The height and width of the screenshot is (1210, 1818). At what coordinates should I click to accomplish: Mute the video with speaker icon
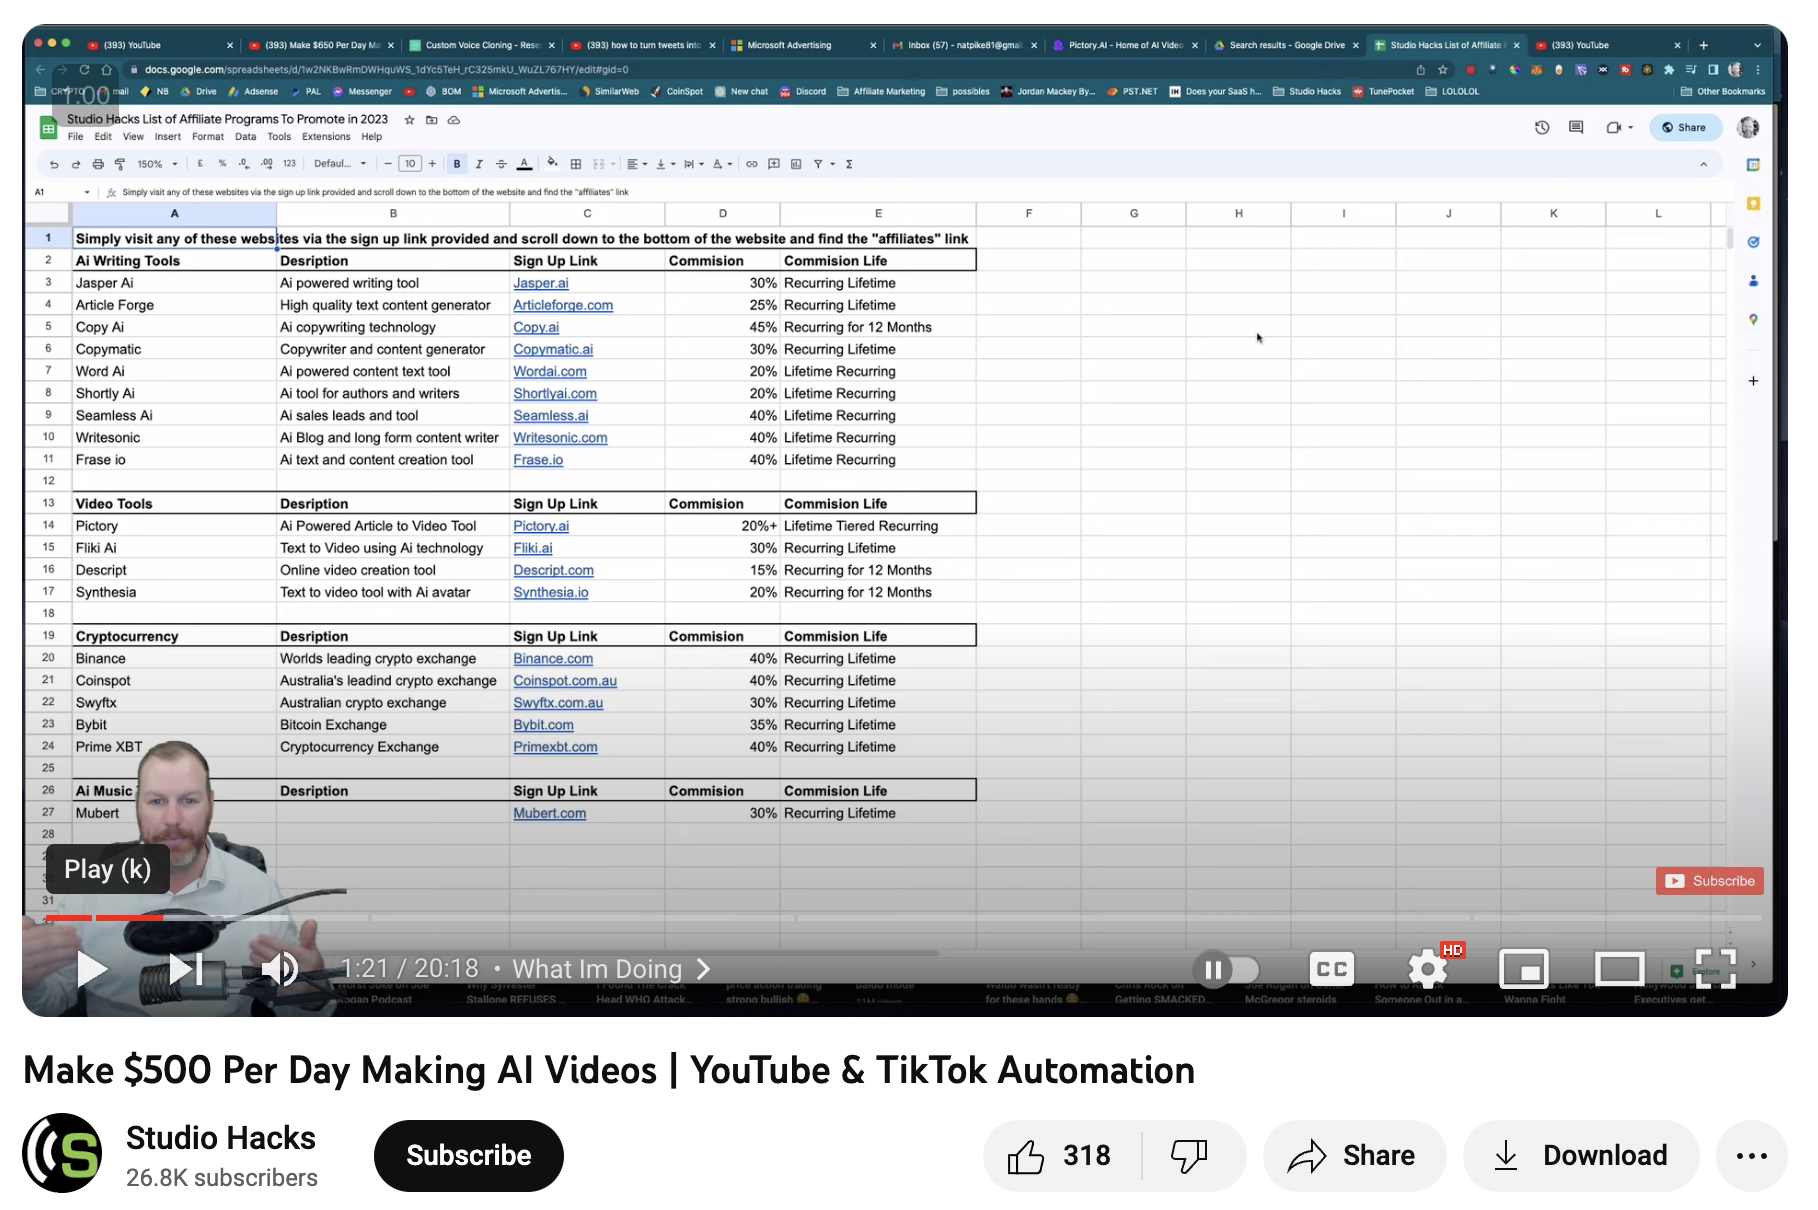(279, 969)
